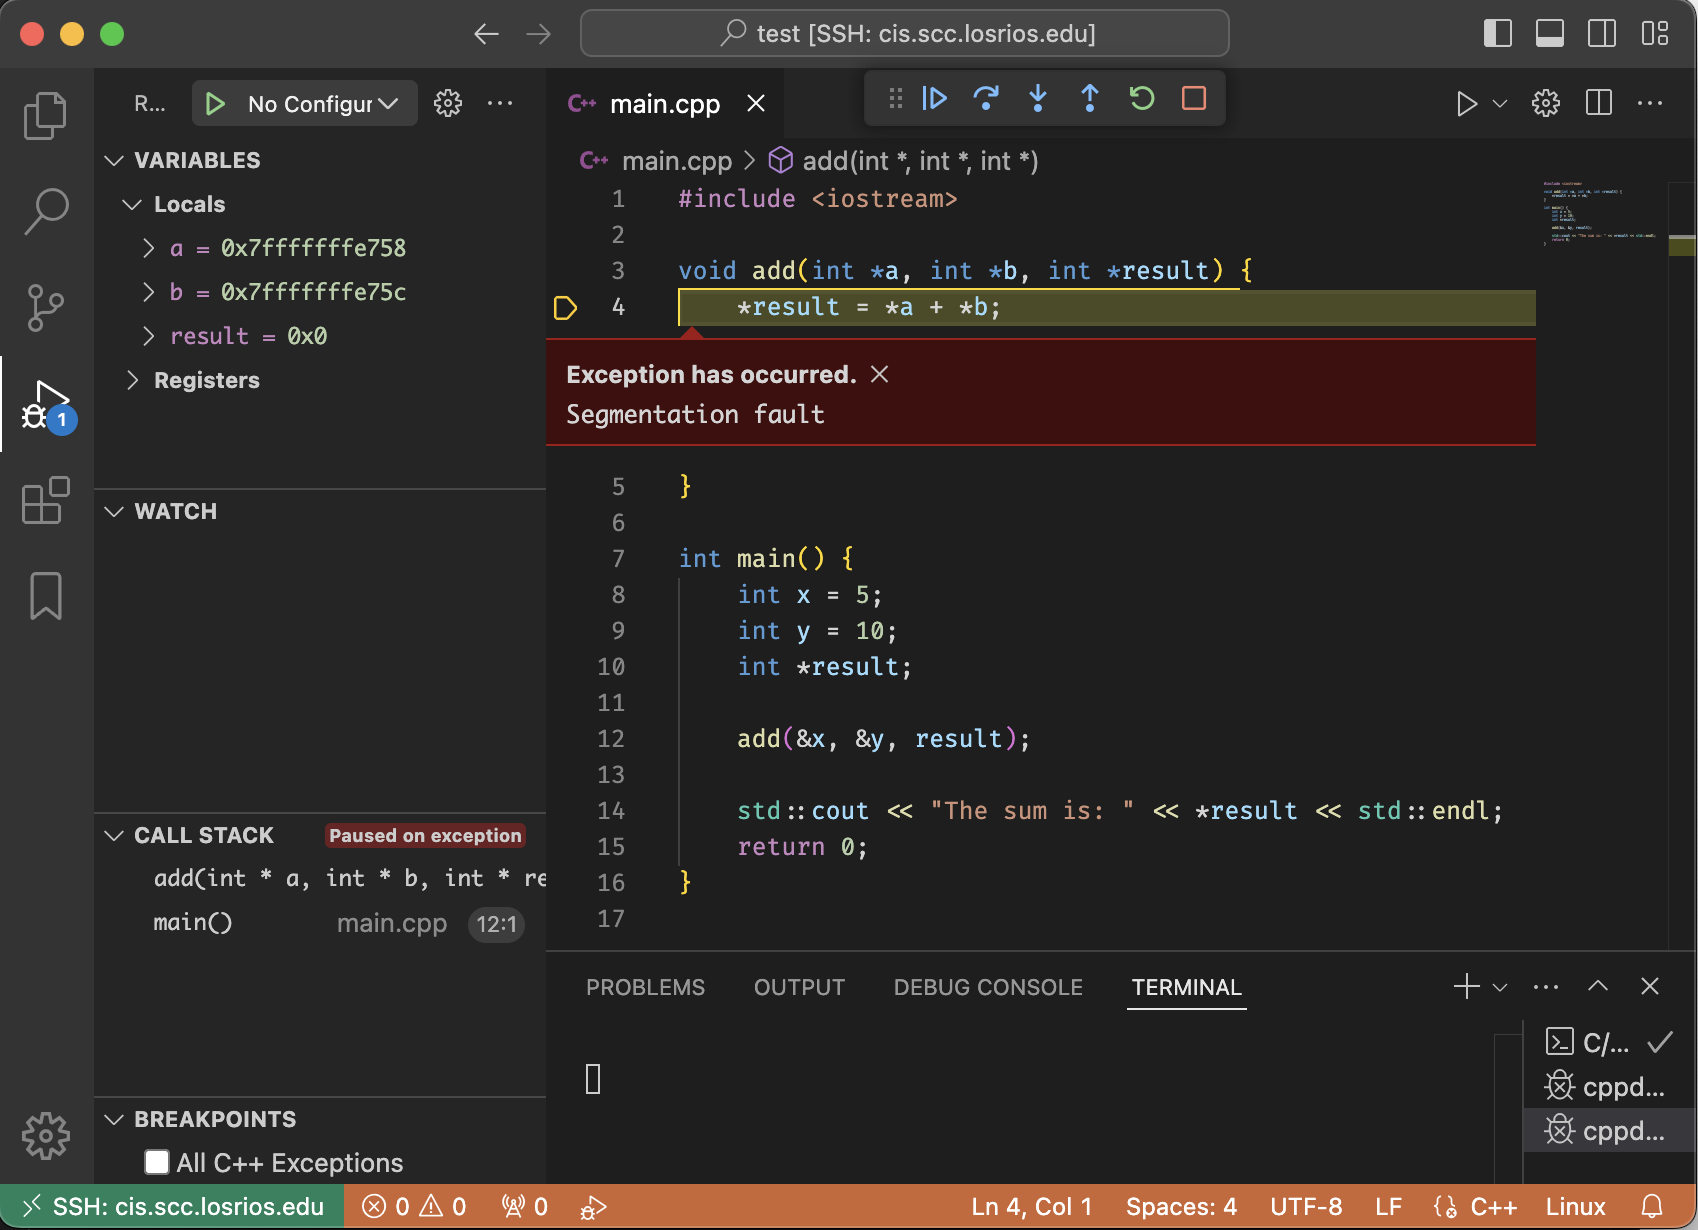Click the Step Over debug icon
Viewport: 1698px width, 1230px height.
[x=986, y=98]
